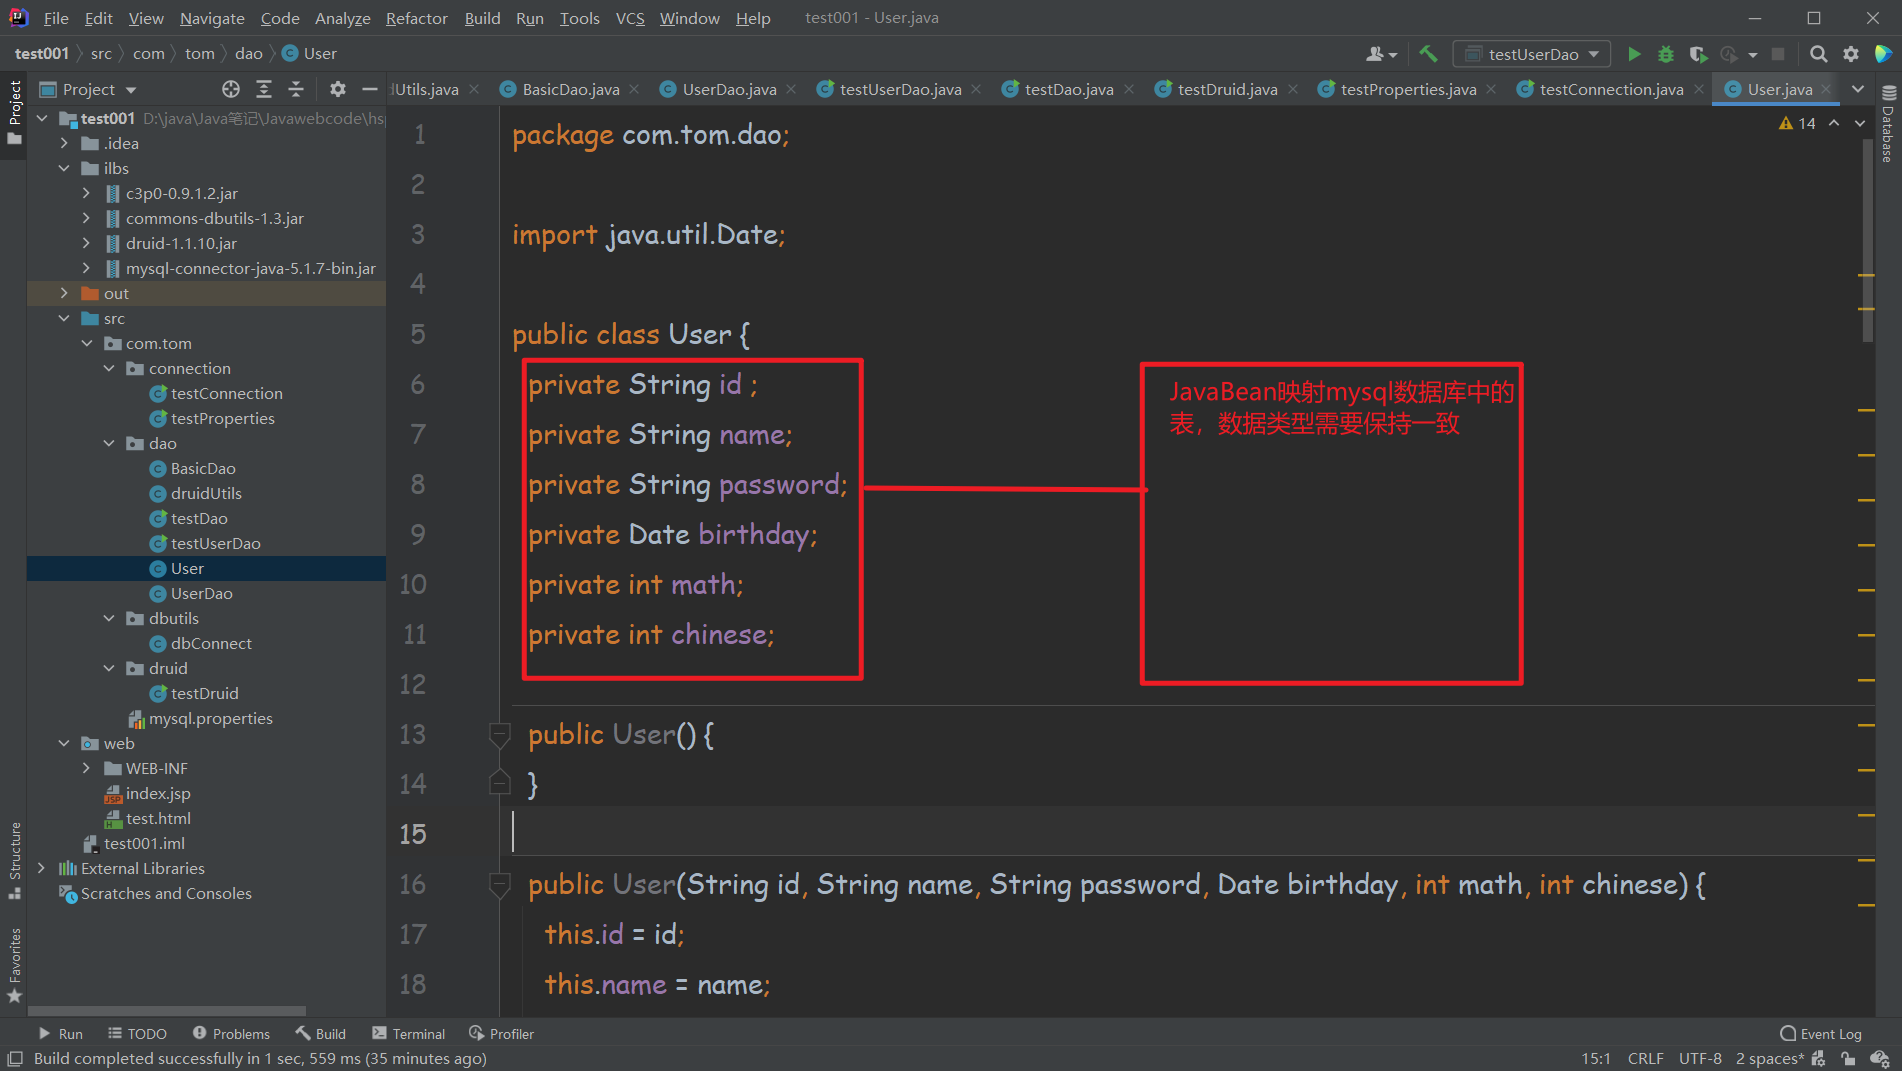Open Project panel options gear
This screenshot has height=1071, width=1902.
click(x=338, y=89)
